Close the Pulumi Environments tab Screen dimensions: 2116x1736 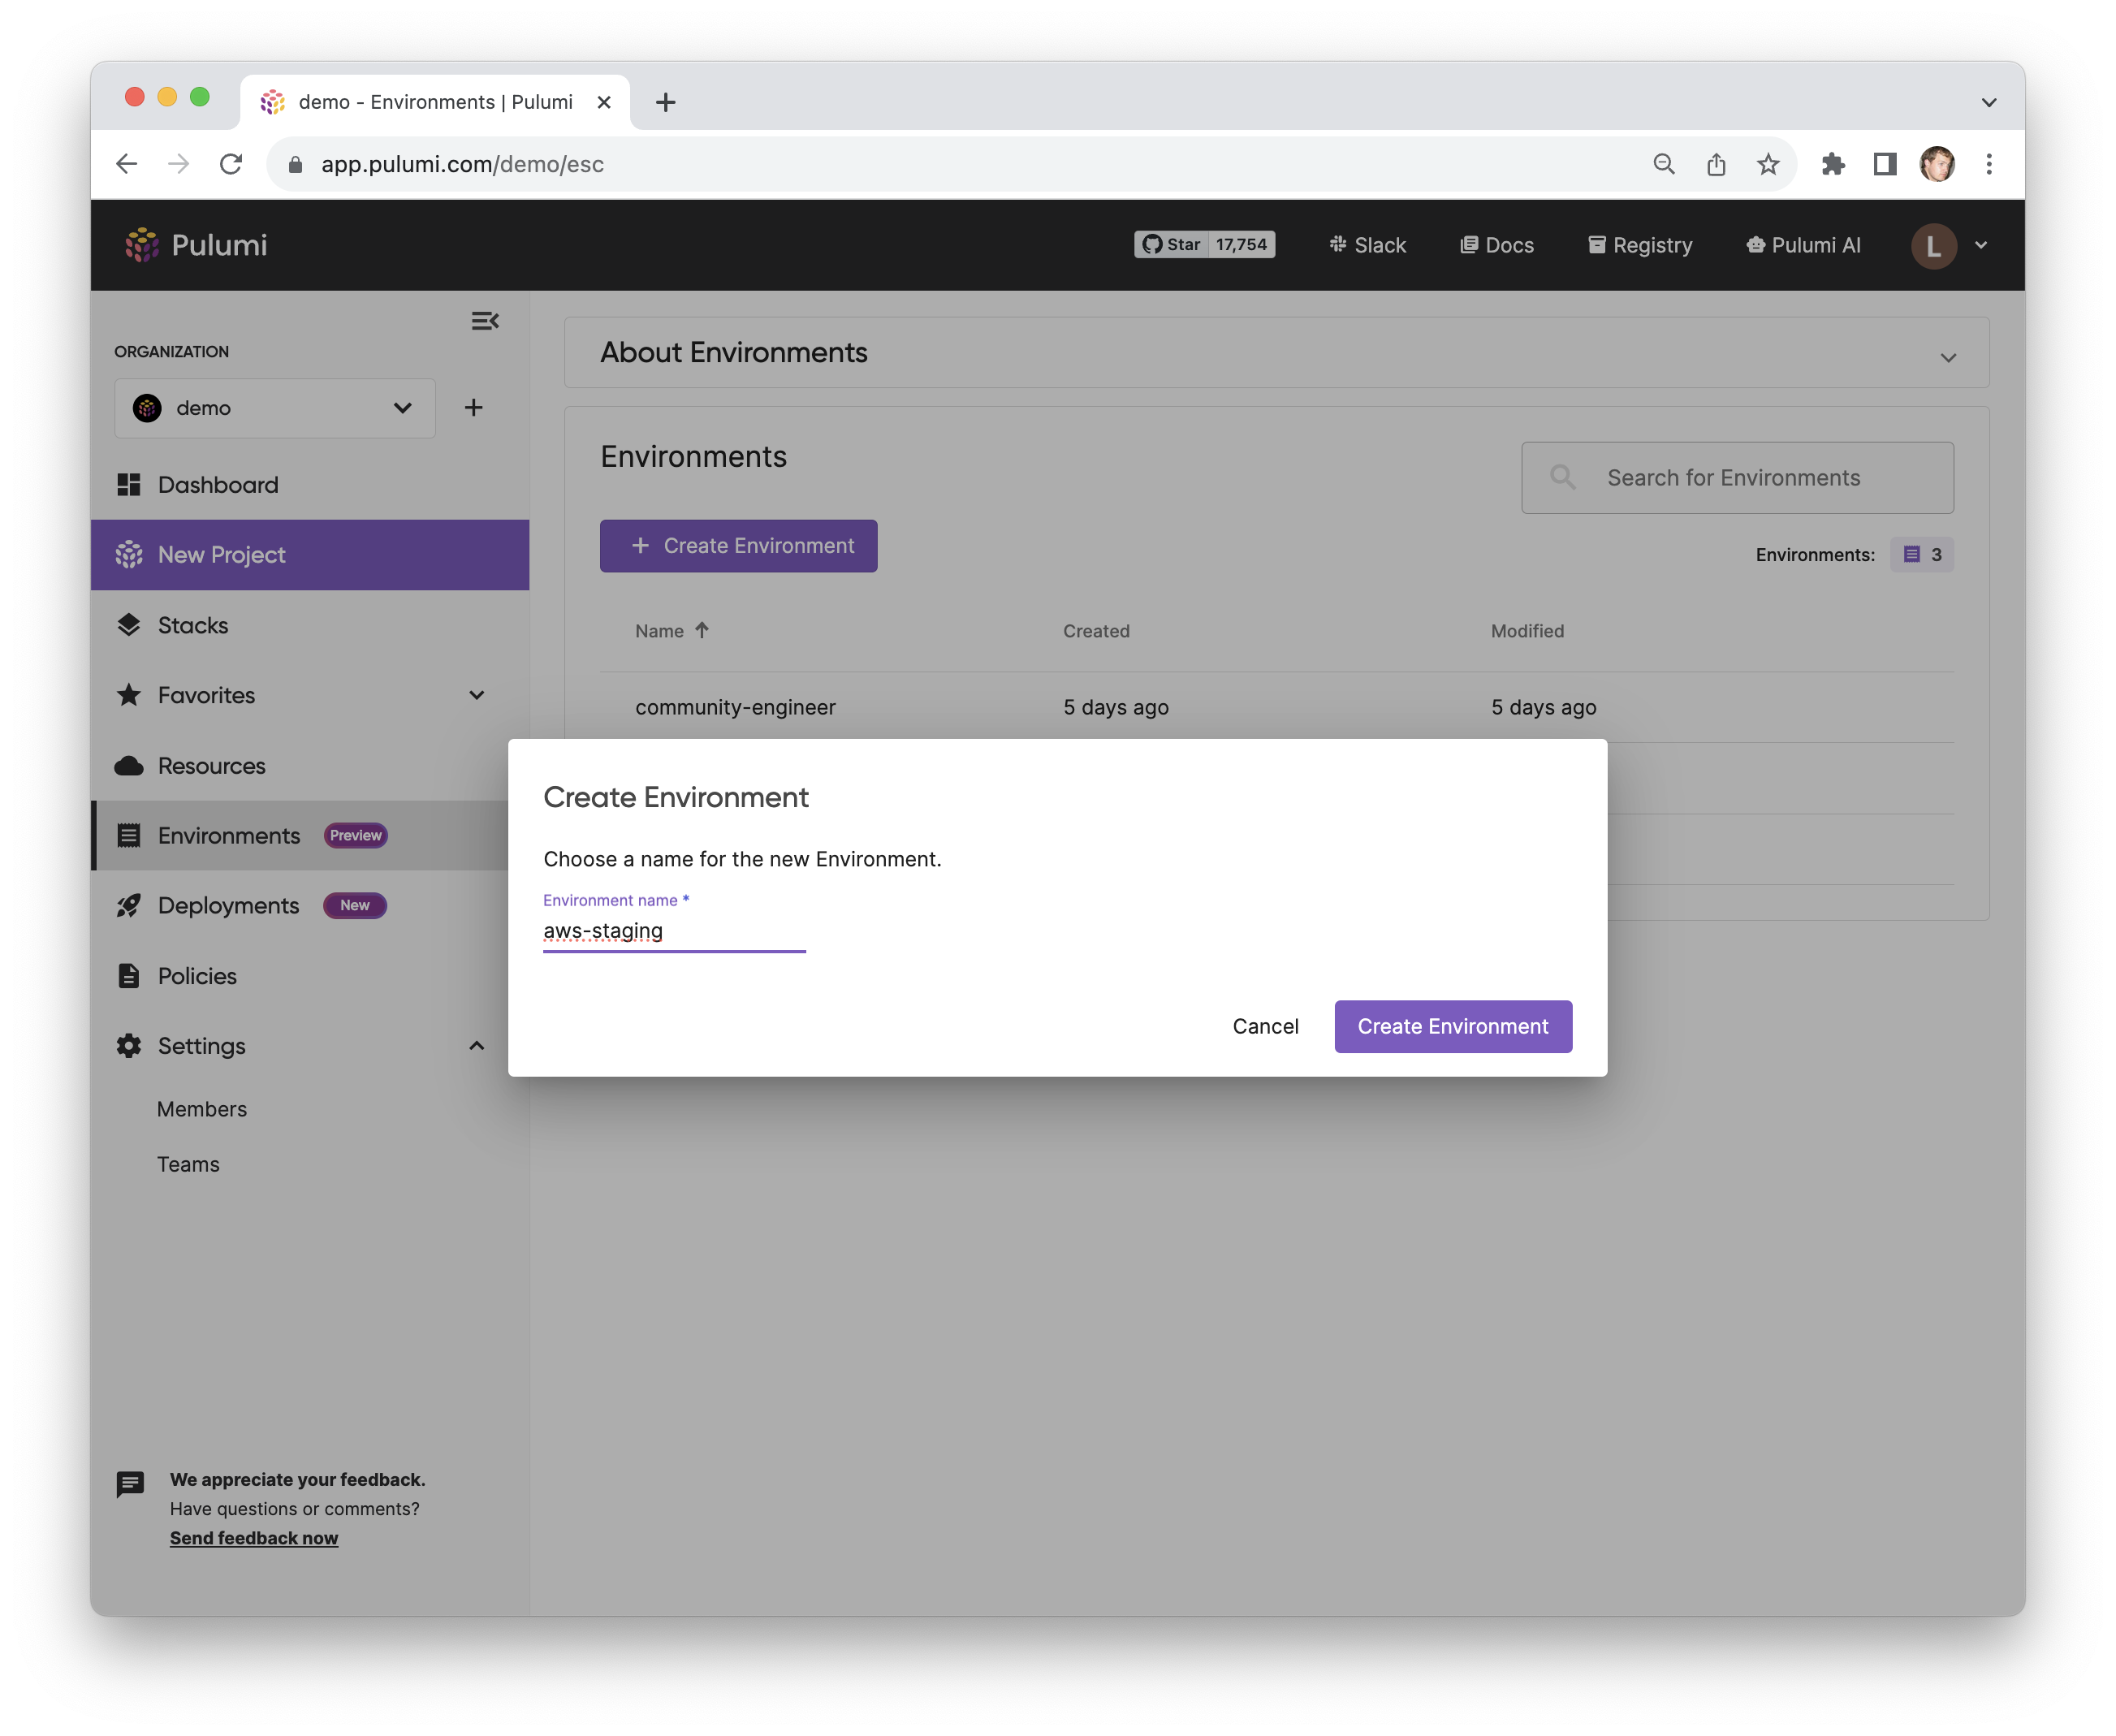pyautogui.click(x=604, y=102)
